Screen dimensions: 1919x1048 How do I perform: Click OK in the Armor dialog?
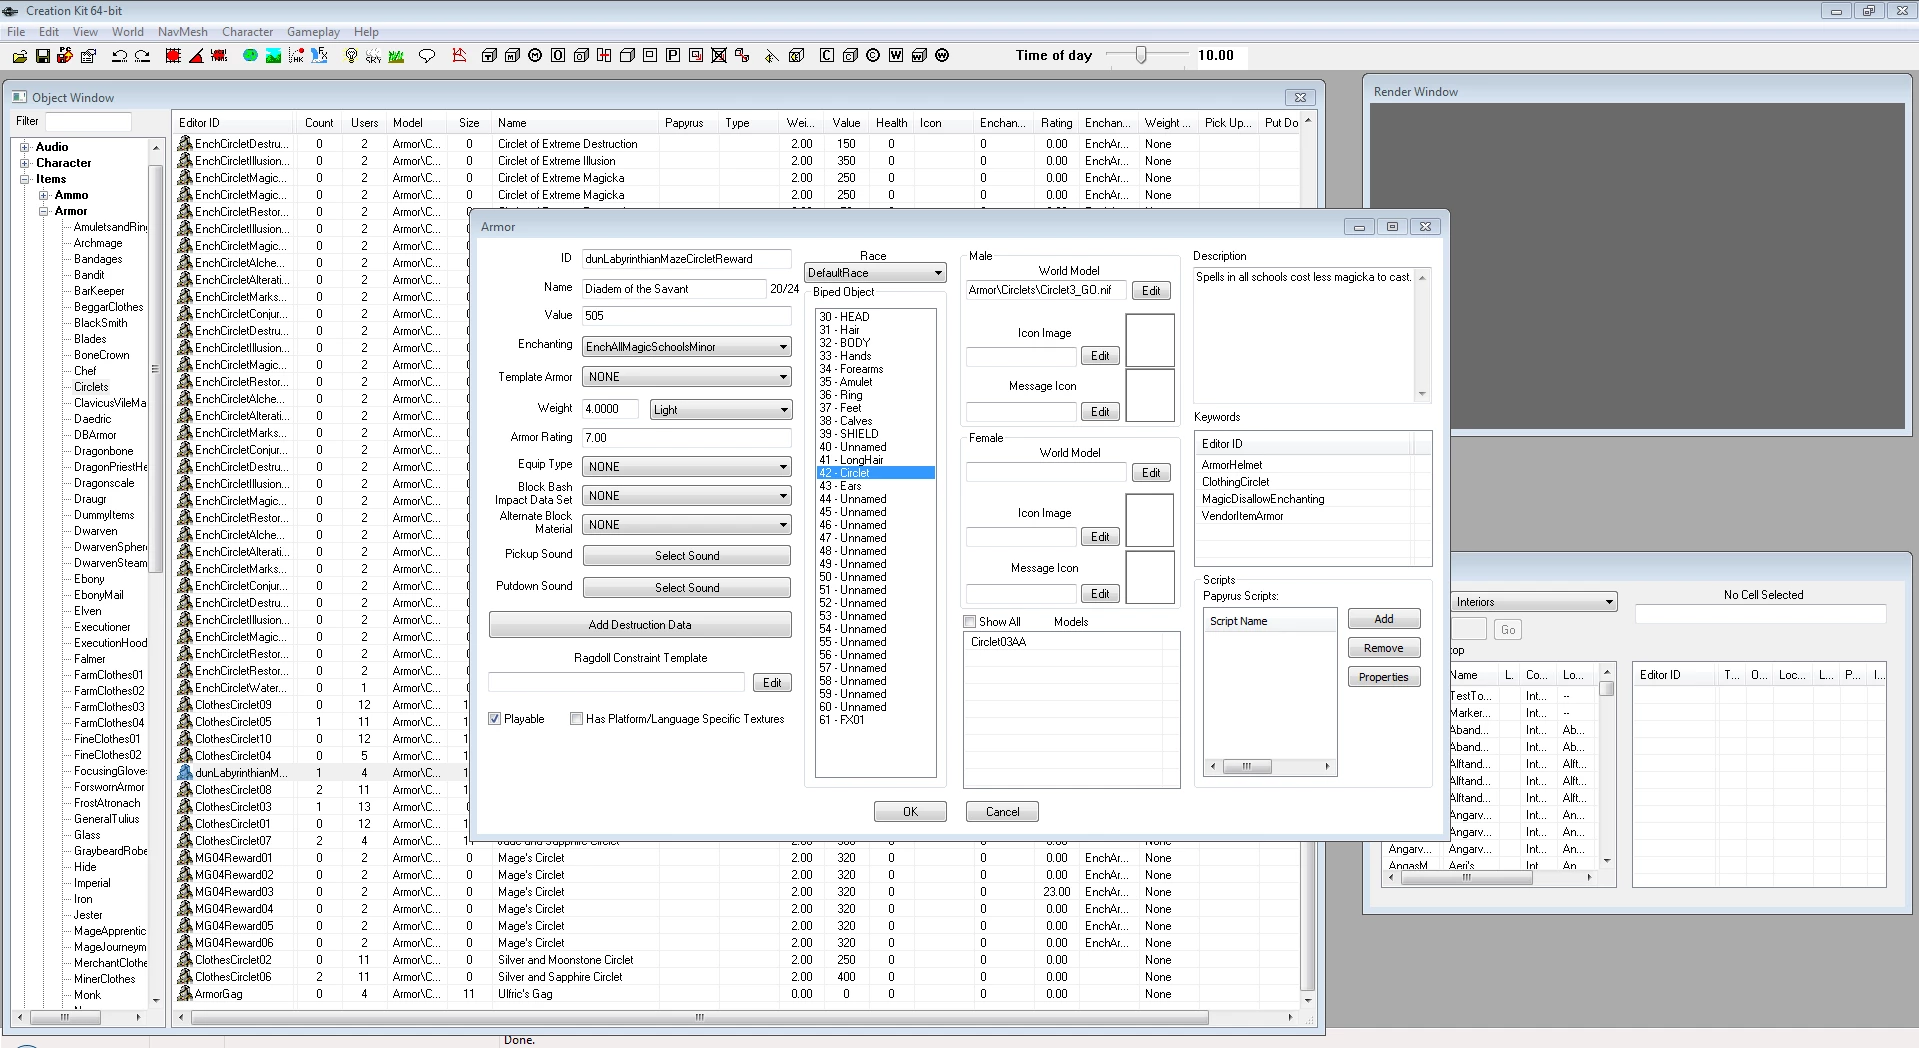(910, 812)
